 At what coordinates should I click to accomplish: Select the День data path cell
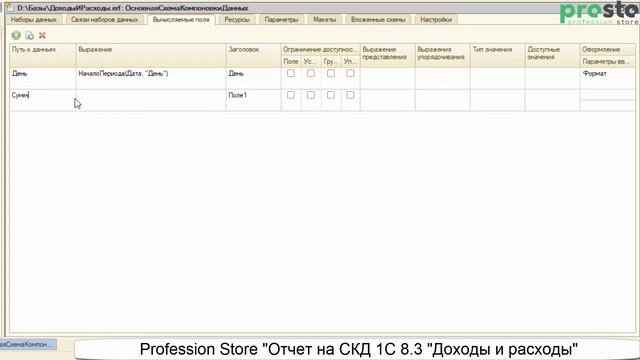[x=43, y=78]
